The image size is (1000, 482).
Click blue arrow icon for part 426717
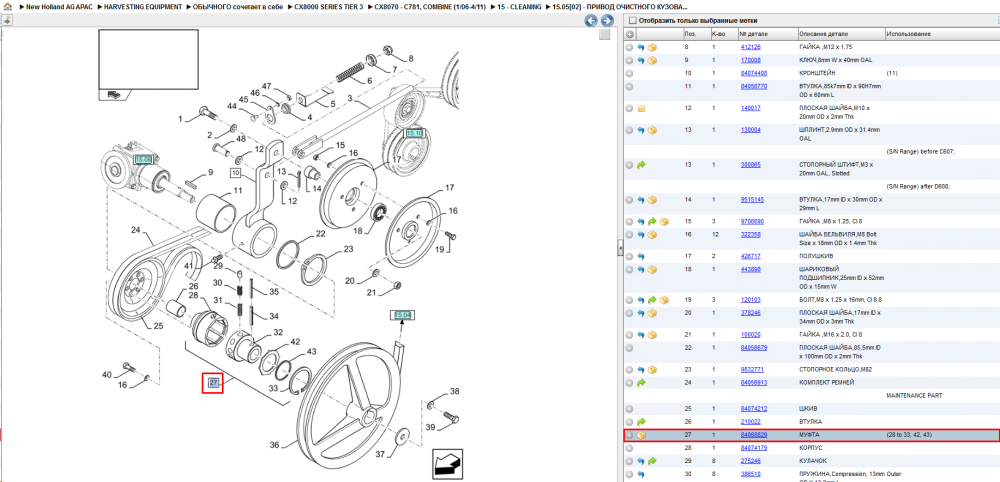641,256
